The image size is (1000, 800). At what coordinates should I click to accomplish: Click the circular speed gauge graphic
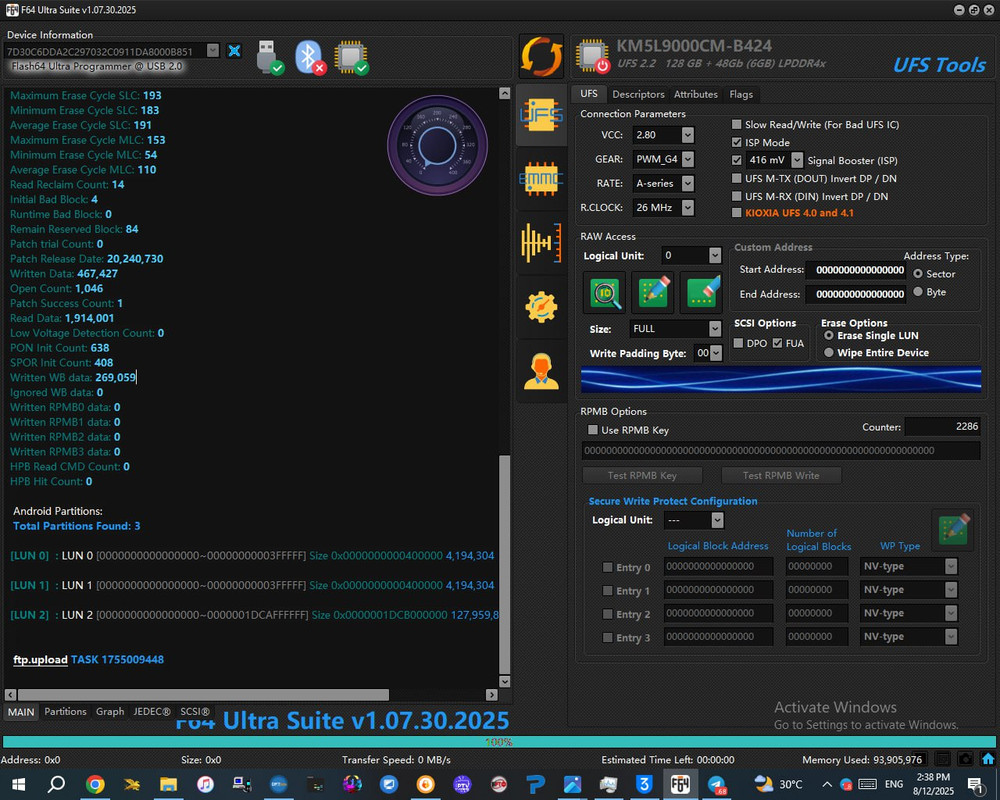pyautogui.click(x=437, y=145)
